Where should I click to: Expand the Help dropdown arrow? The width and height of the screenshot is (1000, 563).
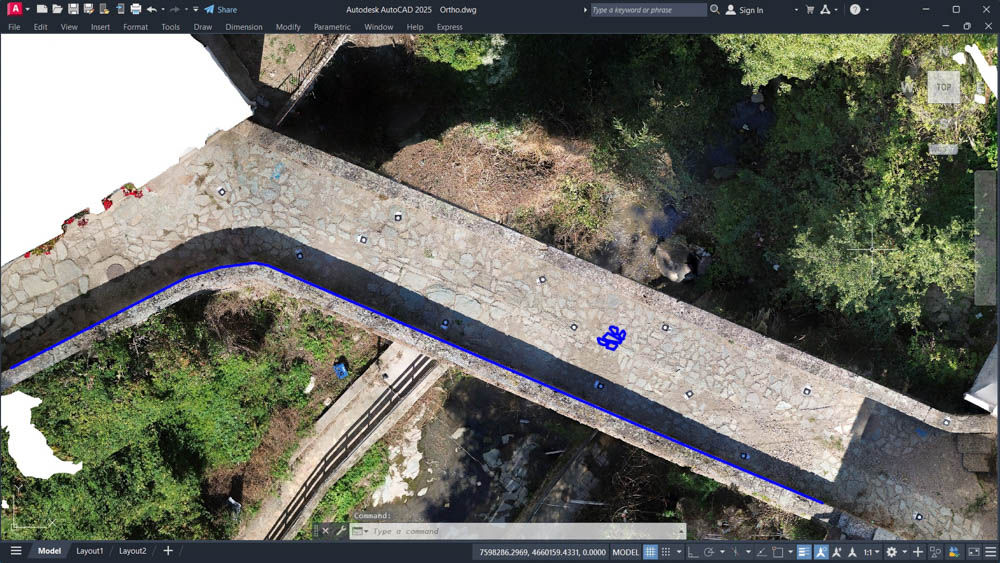(867, 10)
